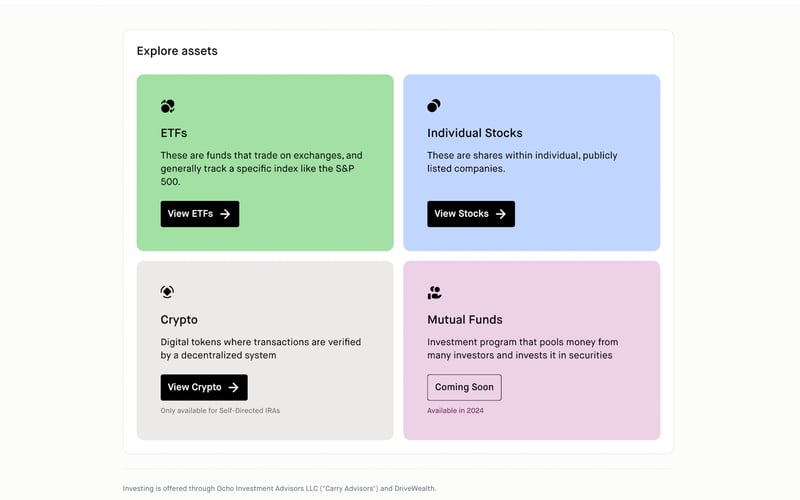Click the ETFs icon in green card
This screenshot has height=500, width=800.
click(x=168, y=106)
